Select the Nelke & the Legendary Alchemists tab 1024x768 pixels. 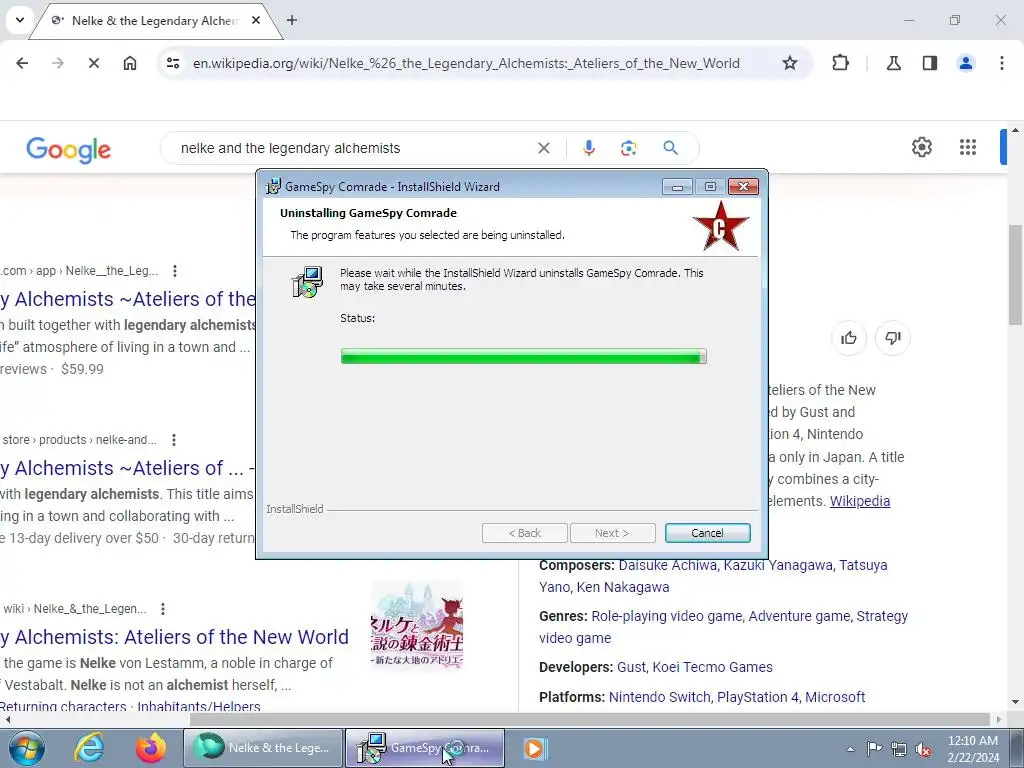pos(155,21)
